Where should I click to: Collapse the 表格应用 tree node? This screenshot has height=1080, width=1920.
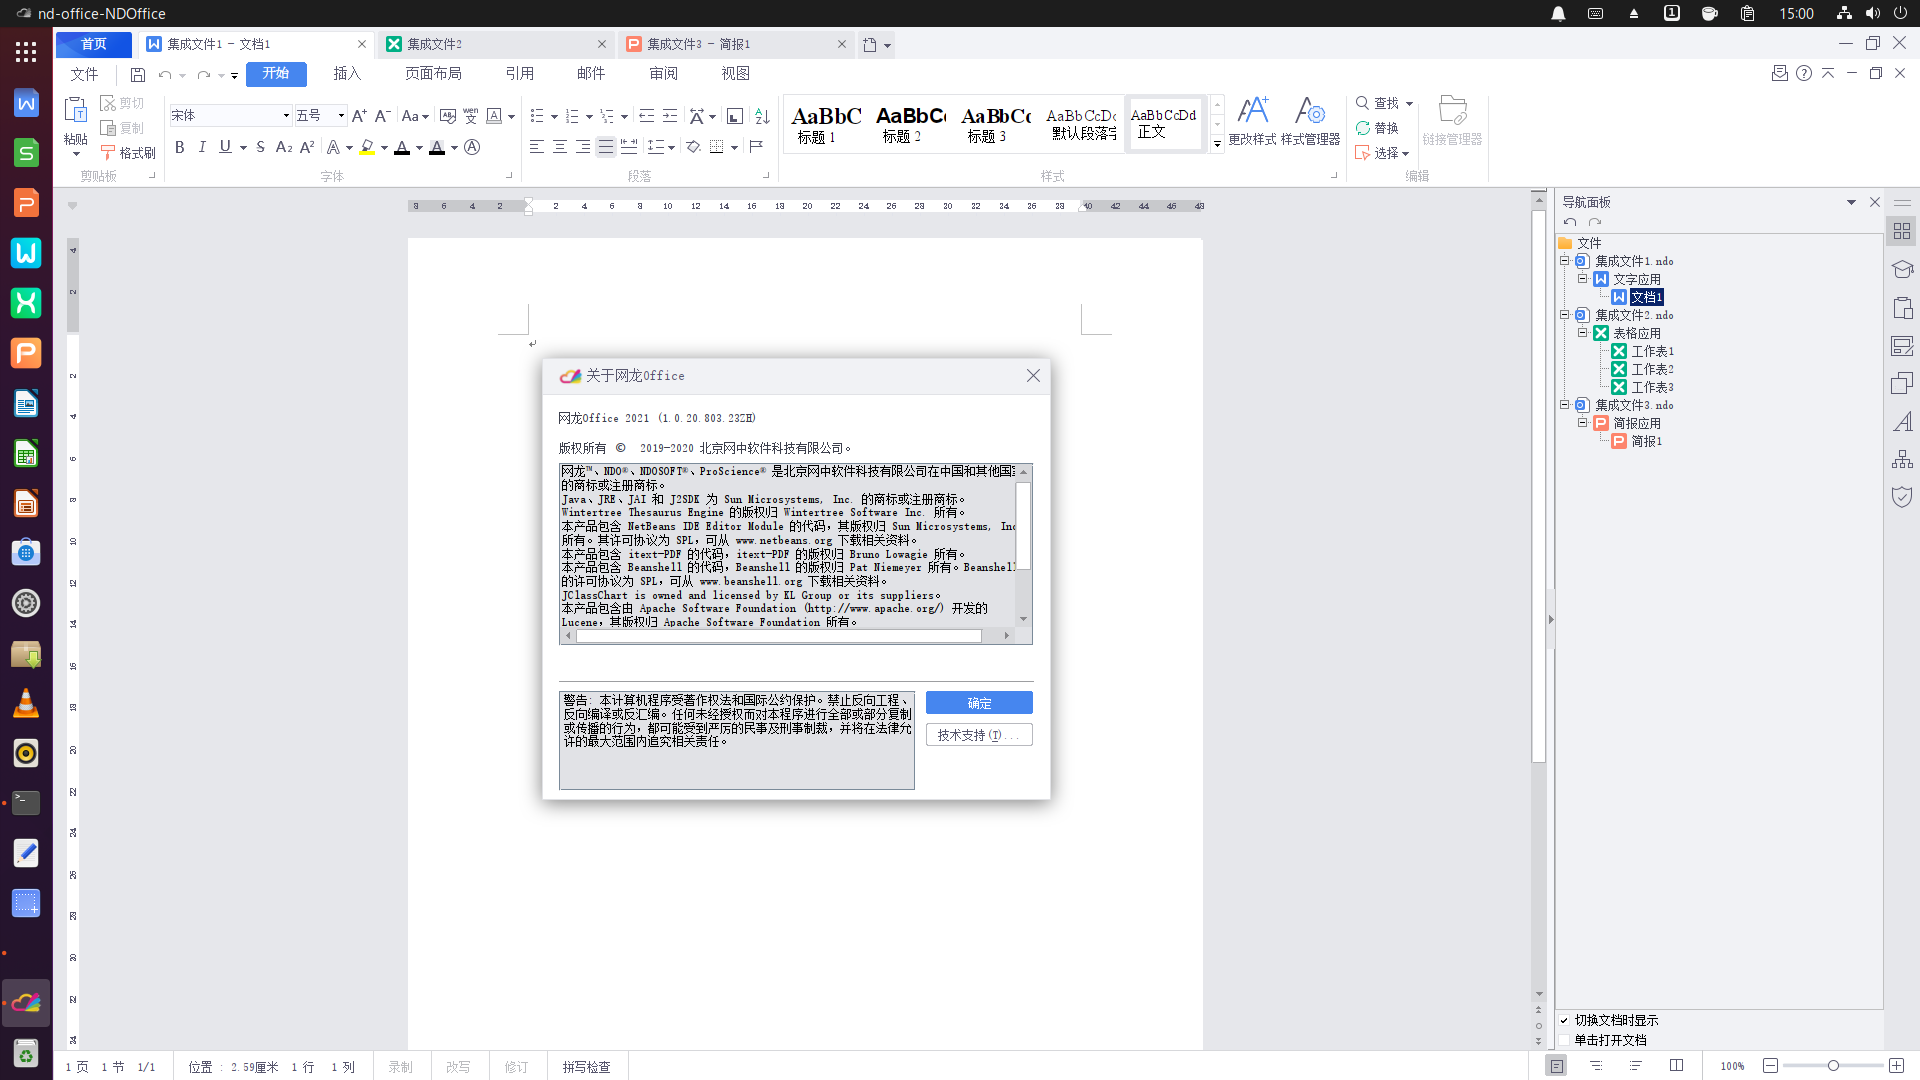(1583, 333)
